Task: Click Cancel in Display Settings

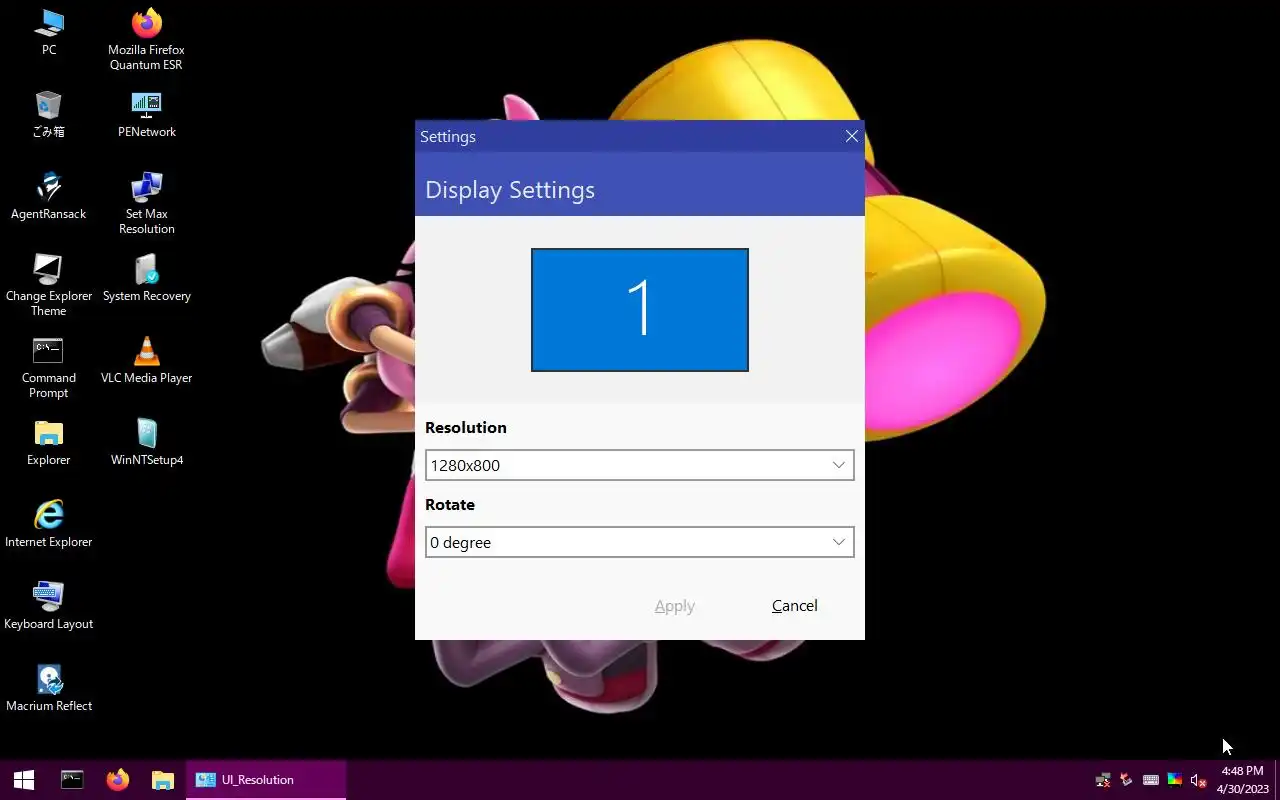Action: coord(795,606)
